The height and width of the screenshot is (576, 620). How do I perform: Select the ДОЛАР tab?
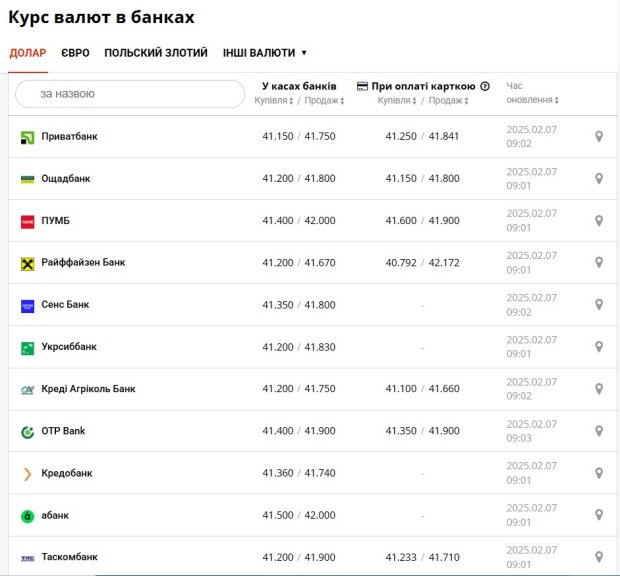[28, 53]
